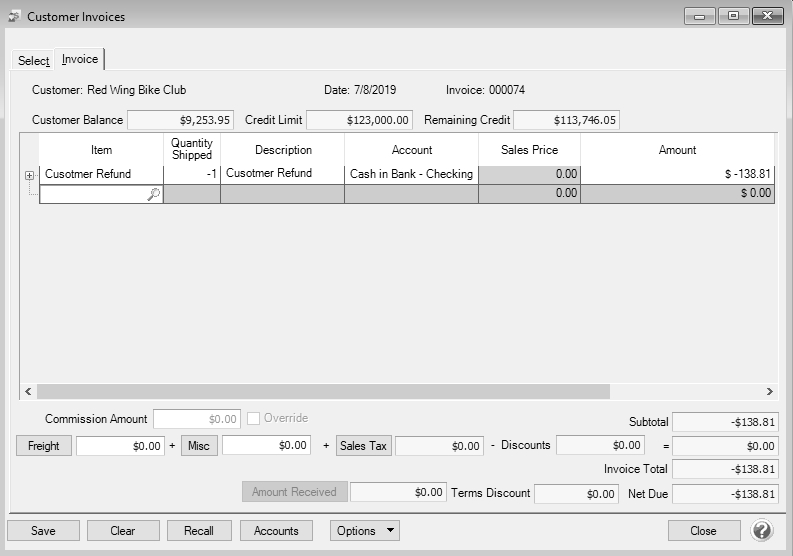Image resolution: width=793 pixels, height=556 pixels.
Task: Toggle the Override checkbox
Action: click(x=254, y=418)
